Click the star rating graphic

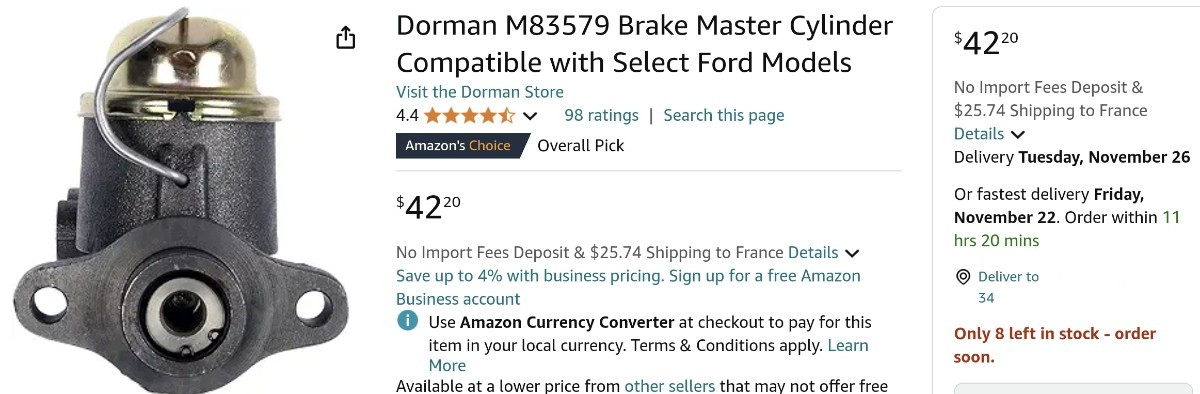469,115
